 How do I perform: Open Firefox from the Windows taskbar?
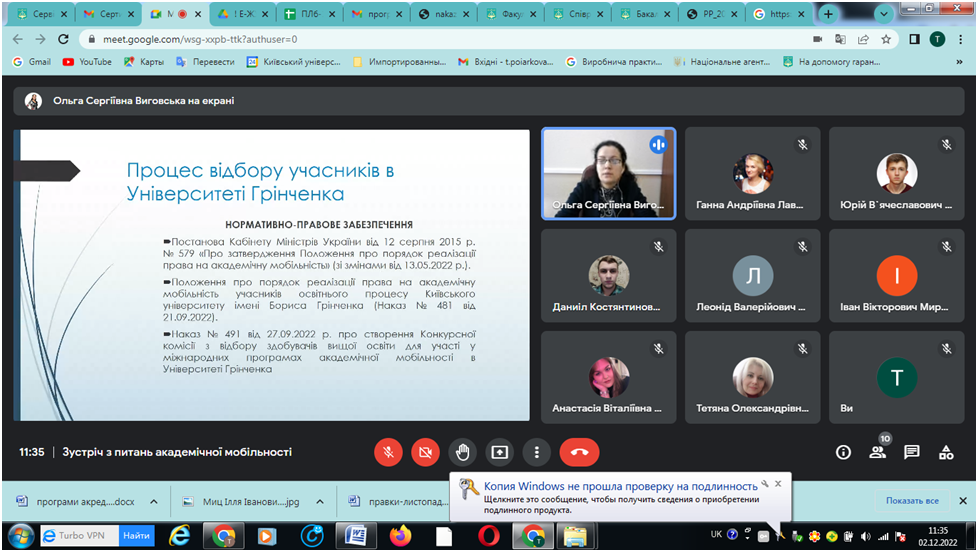[x=401, y=536]
